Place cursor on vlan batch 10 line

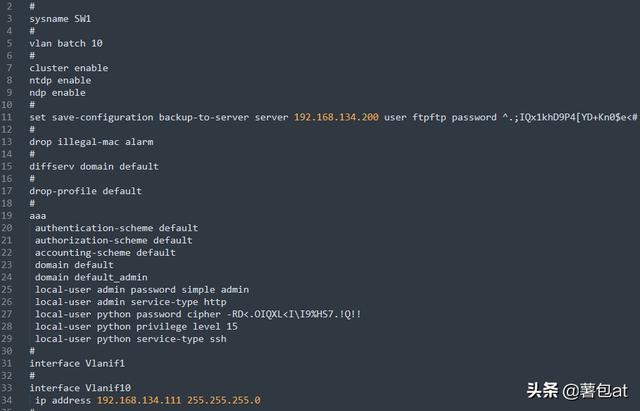click(x=66, y=44)
